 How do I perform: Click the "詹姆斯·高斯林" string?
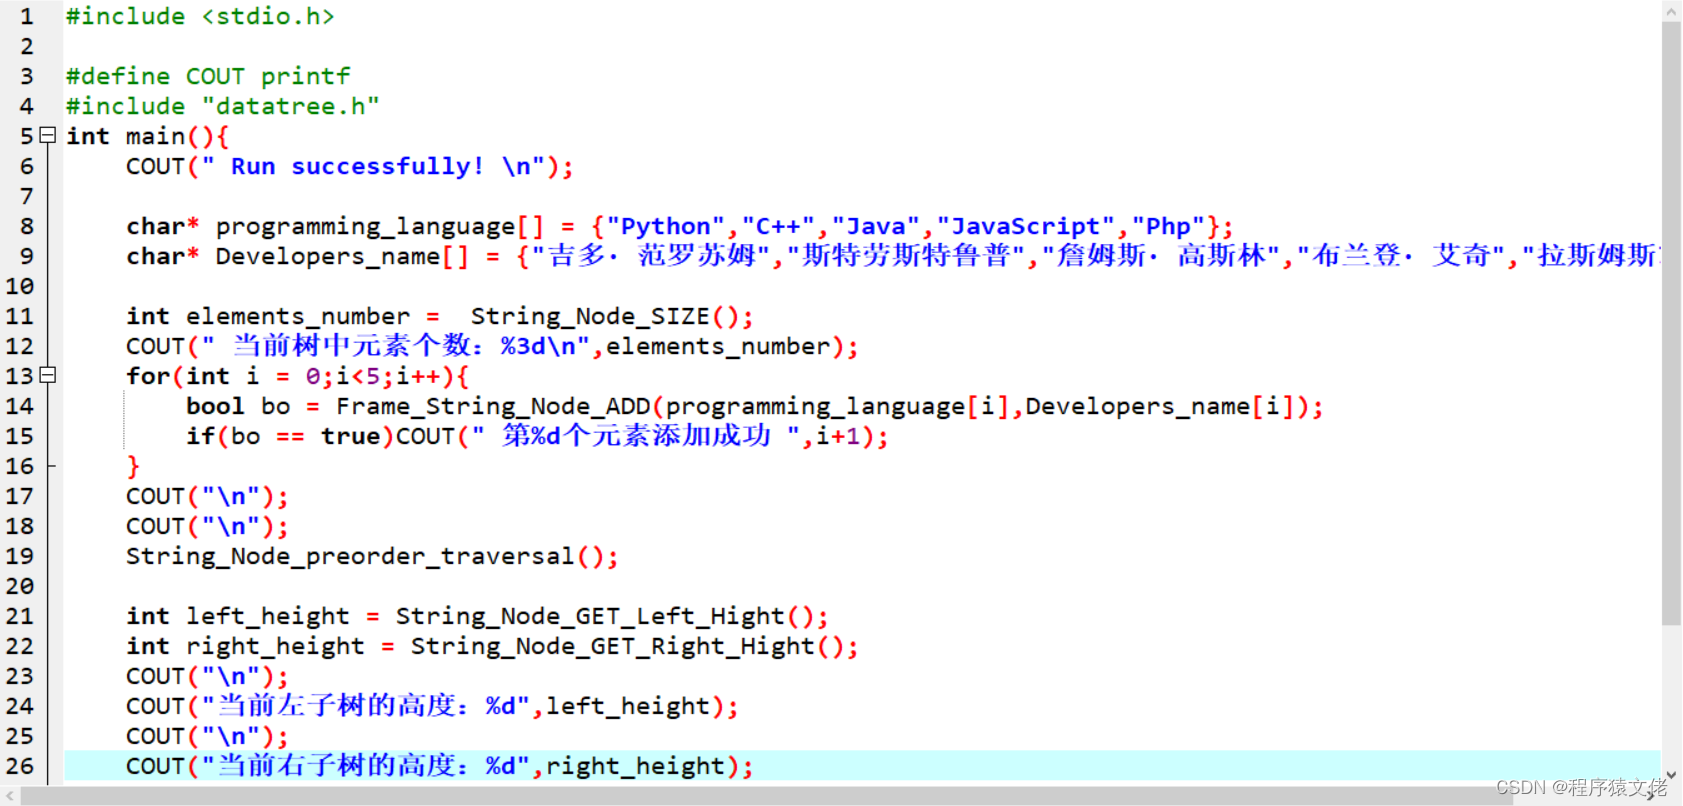coord(1161,257)
